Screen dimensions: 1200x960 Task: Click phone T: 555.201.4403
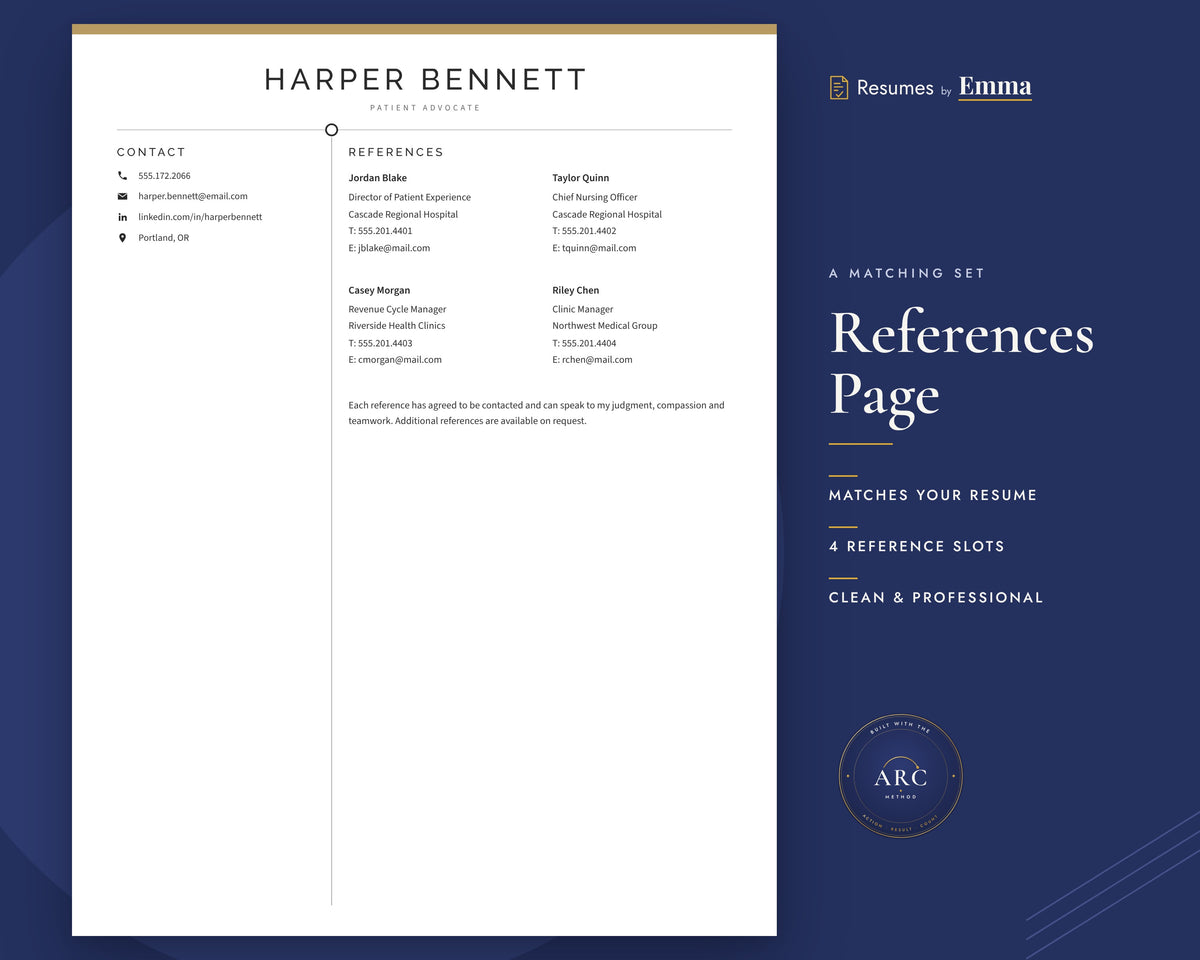tap(380, 343)
